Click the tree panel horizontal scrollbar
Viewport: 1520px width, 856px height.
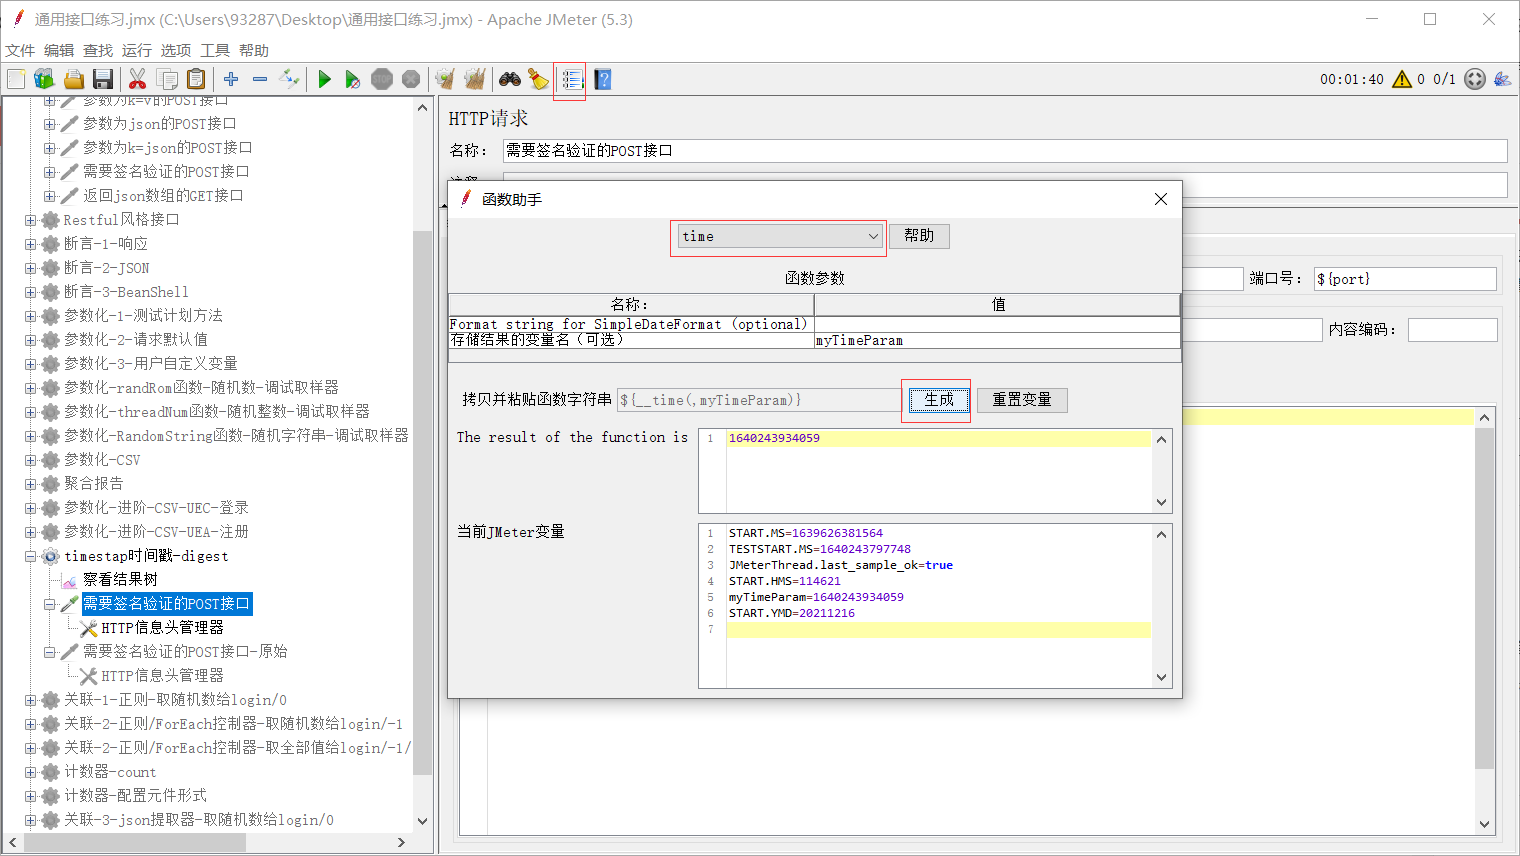point(135,843)
